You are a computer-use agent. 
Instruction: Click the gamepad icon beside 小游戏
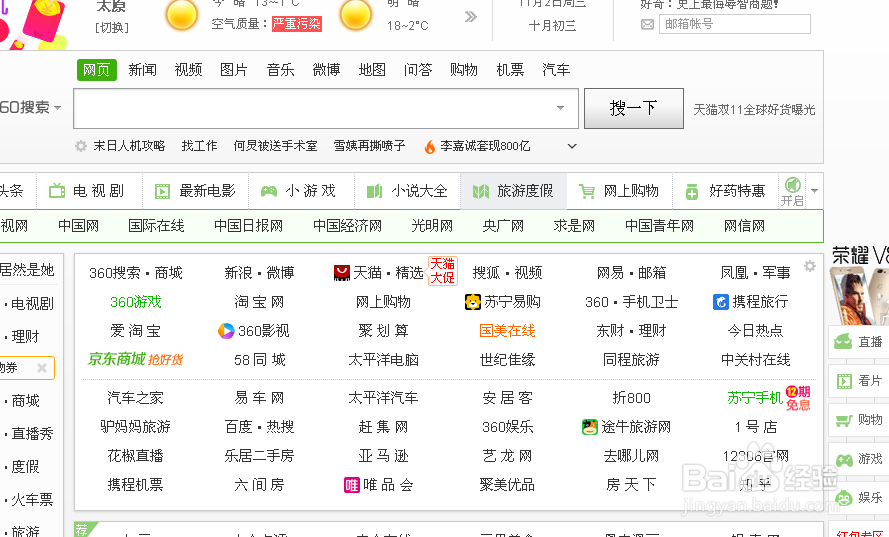click(269, 191)
